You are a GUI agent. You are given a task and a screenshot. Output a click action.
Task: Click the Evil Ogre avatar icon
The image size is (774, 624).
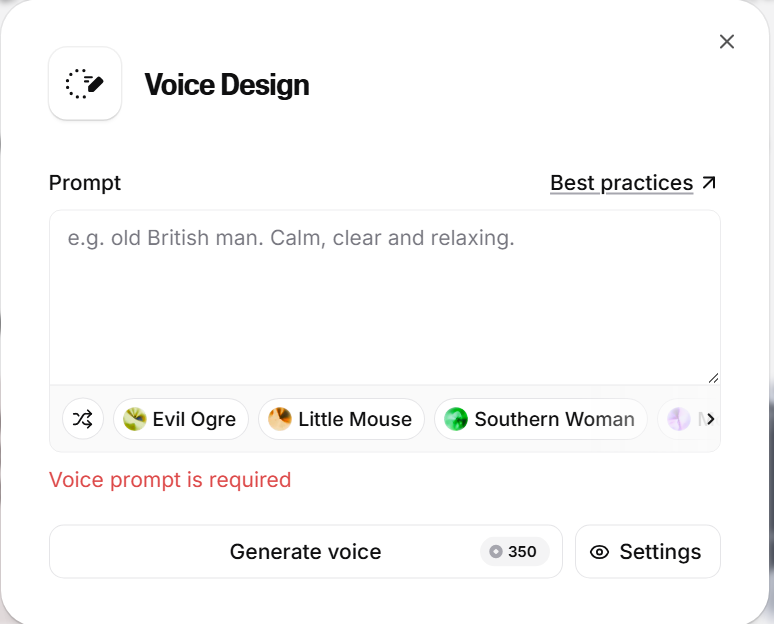pos(135,419)
